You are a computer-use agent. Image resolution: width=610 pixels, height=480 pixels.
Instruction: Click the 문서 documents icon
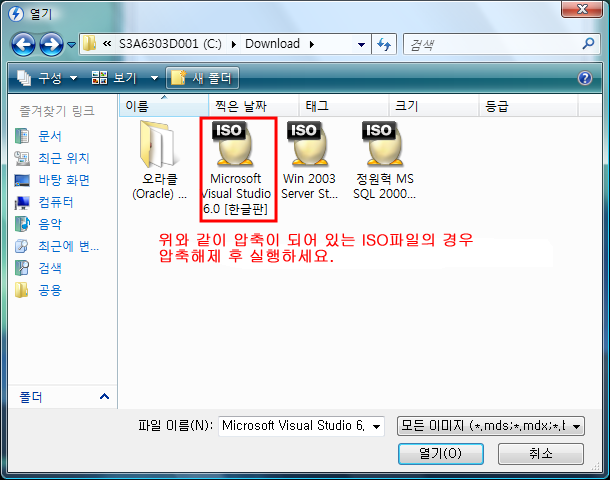(22, 136)
